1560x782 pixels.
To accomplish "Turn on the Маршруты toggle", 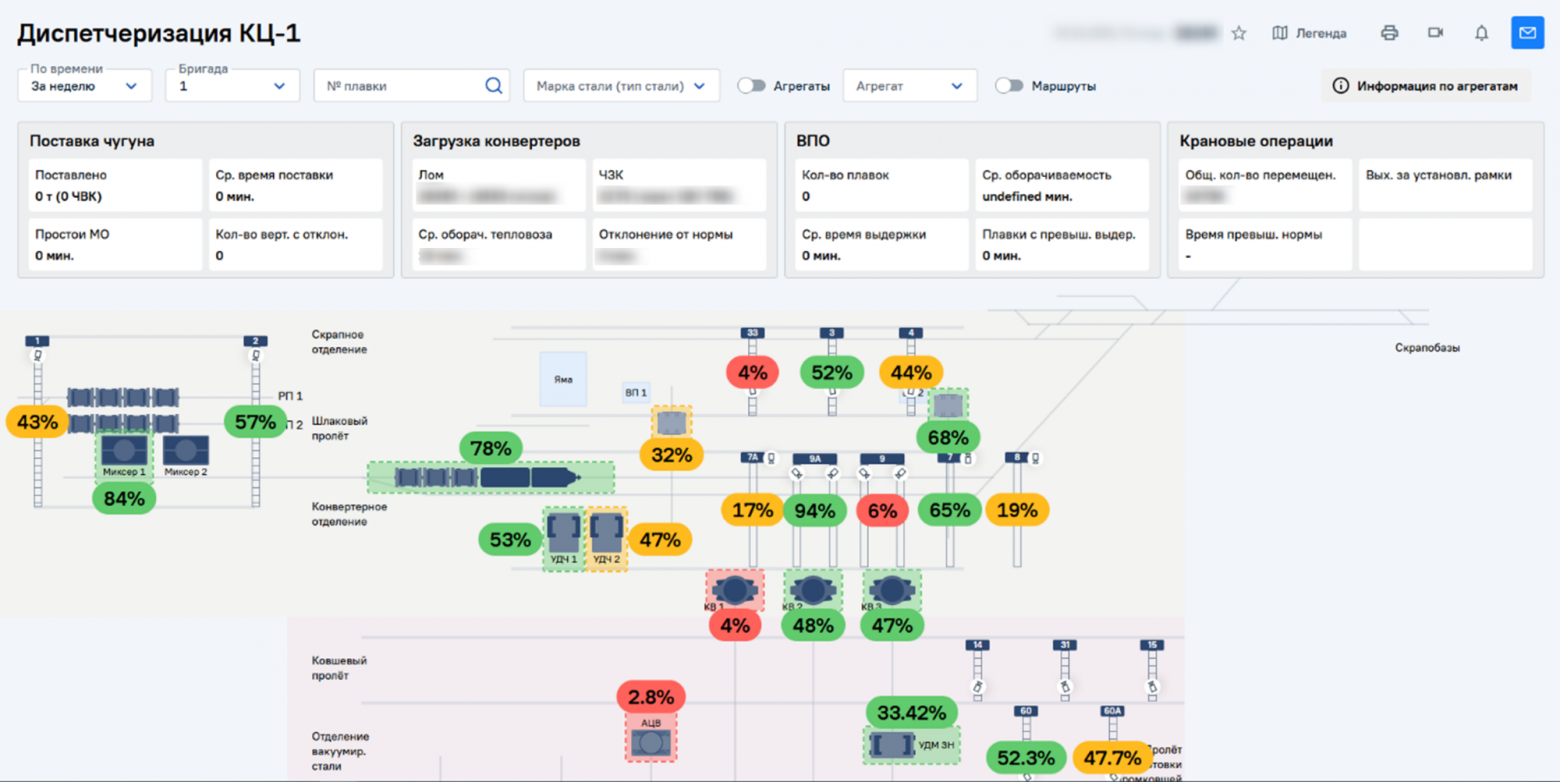I will (1009, 86).
